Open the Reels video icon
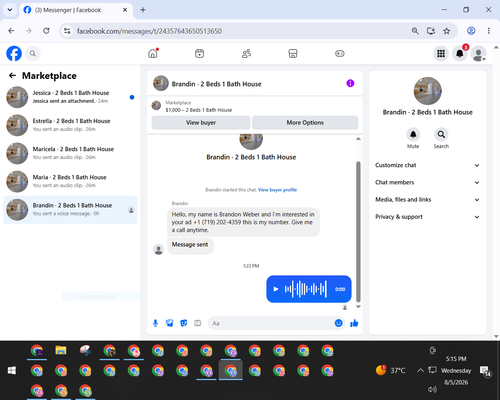This screenshot has height=400, width=500. (x=199, y=53)
